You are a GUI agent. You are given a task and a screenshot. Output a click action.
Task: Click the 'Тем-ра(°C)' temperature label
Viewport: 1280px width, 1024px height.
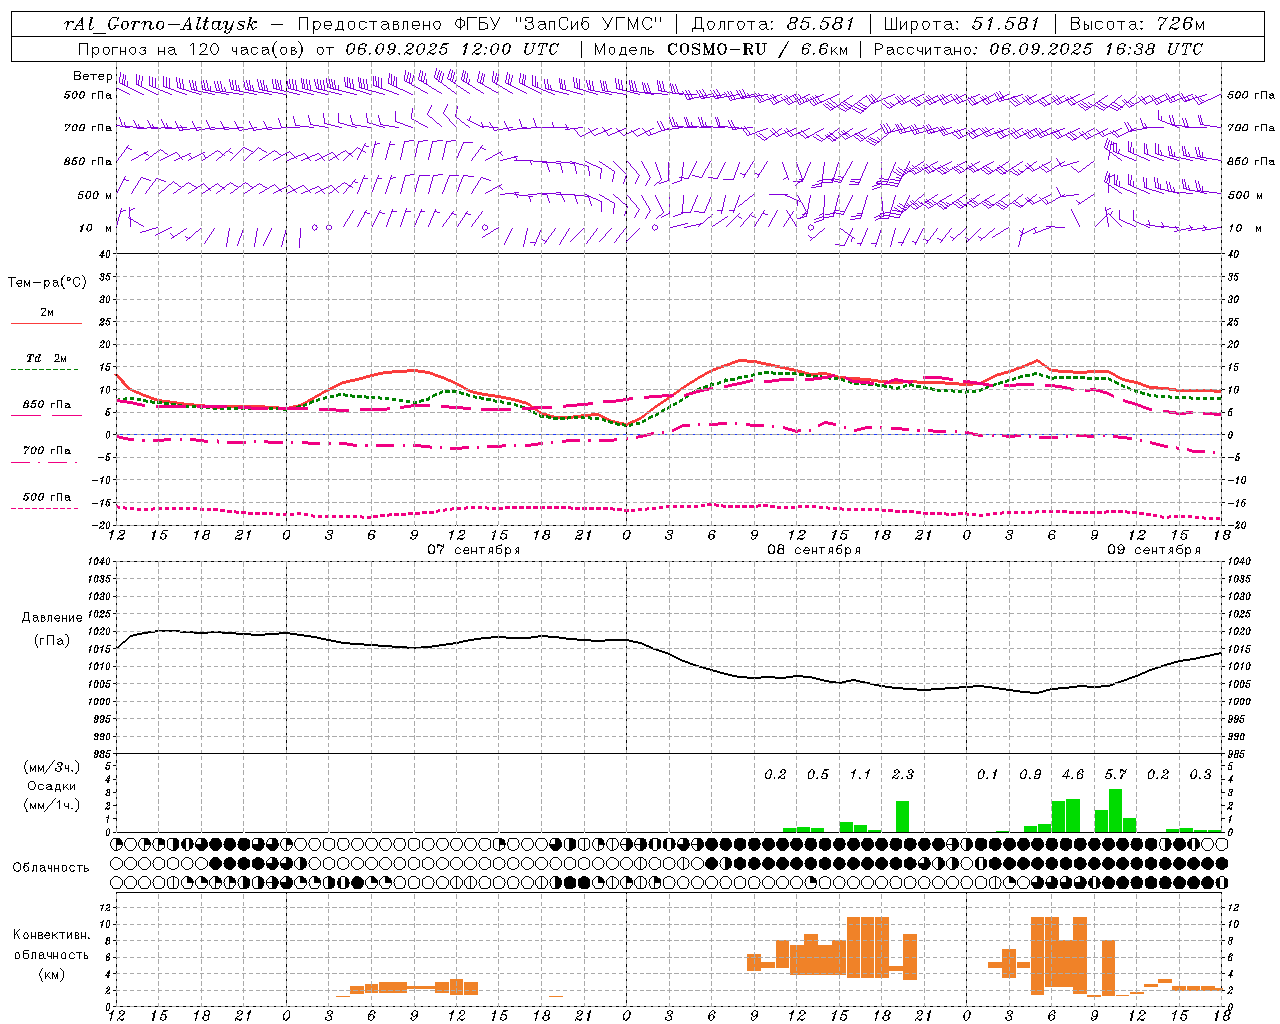click(x=47, y=283)
